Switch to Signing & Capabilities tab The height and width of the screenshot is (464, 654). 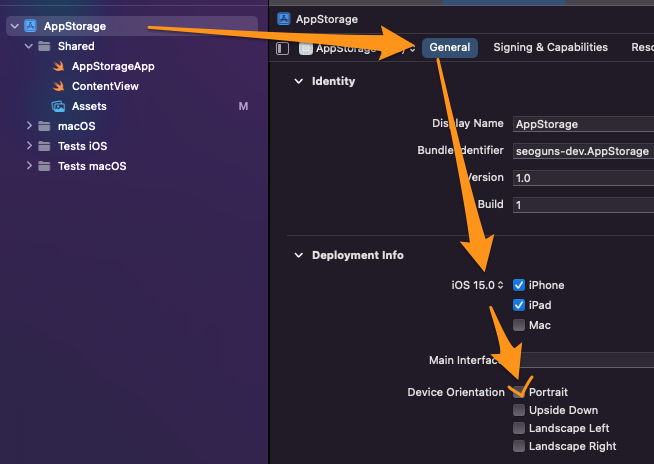pos(551,48)
